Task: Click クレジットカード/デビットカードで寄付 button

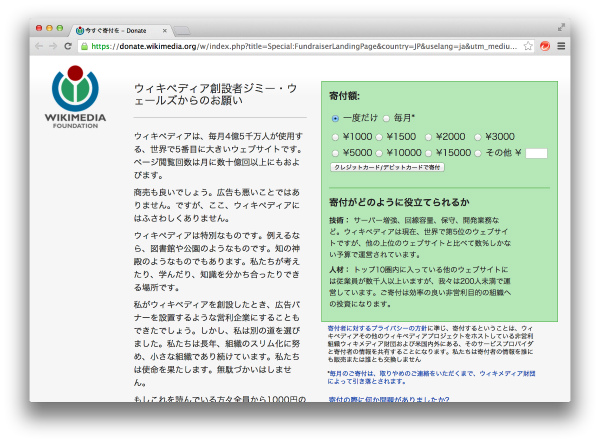Action: coord(387,167)
